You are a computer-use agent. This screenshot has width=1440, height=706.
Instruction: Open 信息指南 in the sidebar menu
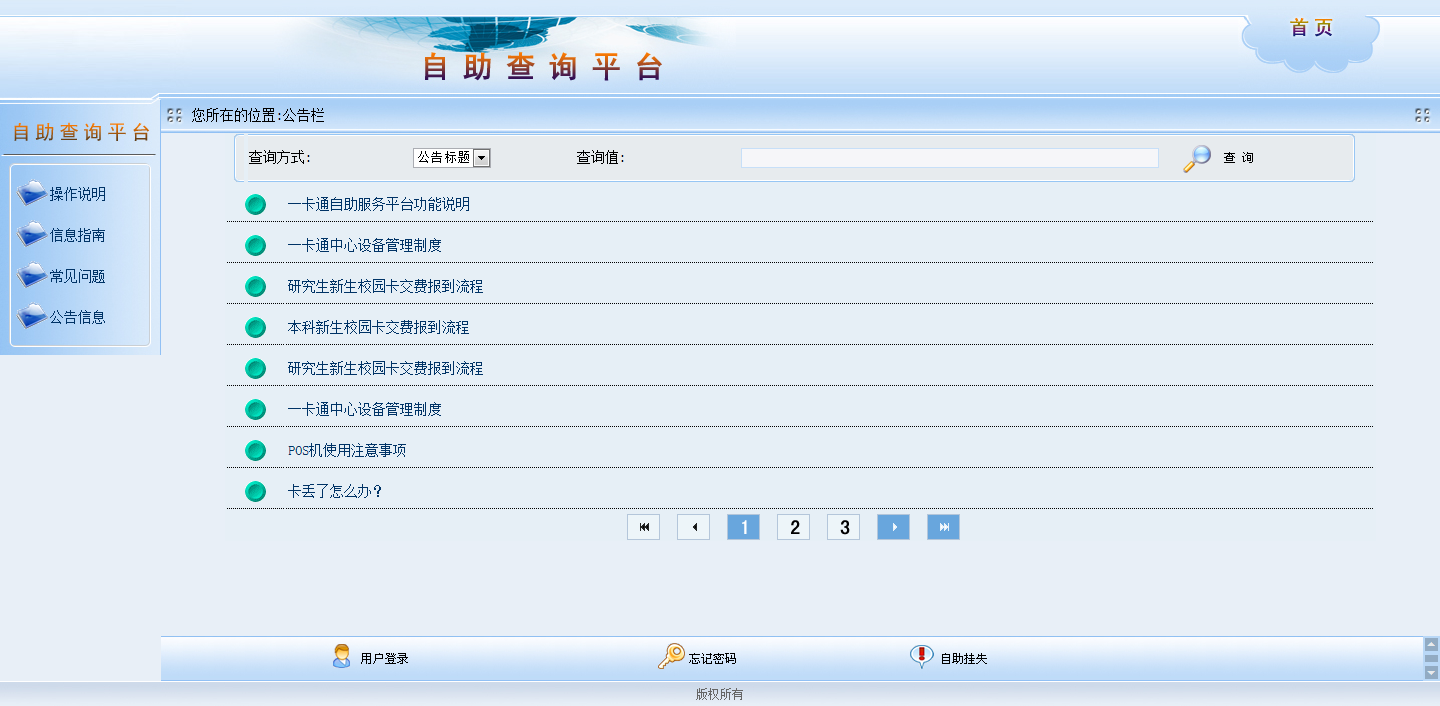click(x=77, y=235)
